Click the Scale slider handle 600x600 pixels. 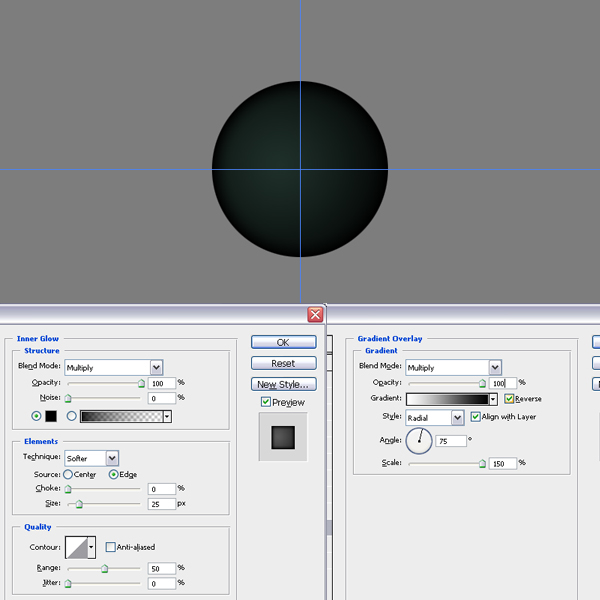483,464
